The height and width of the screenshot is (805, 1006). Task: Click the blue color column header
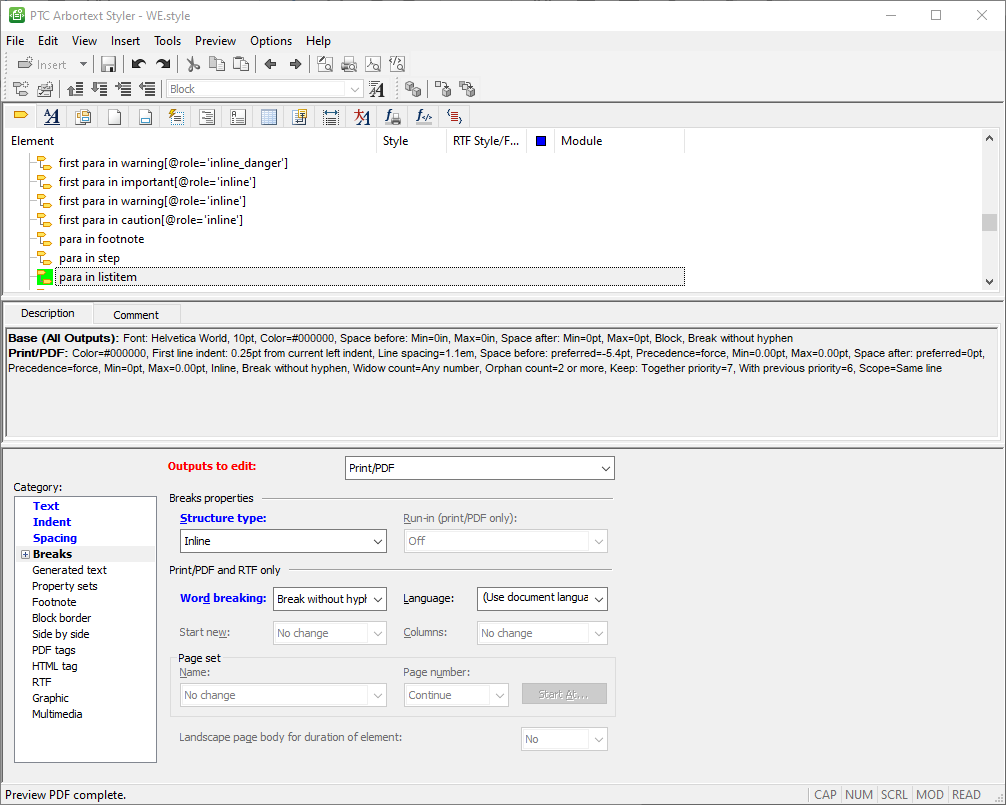(541, 141)
